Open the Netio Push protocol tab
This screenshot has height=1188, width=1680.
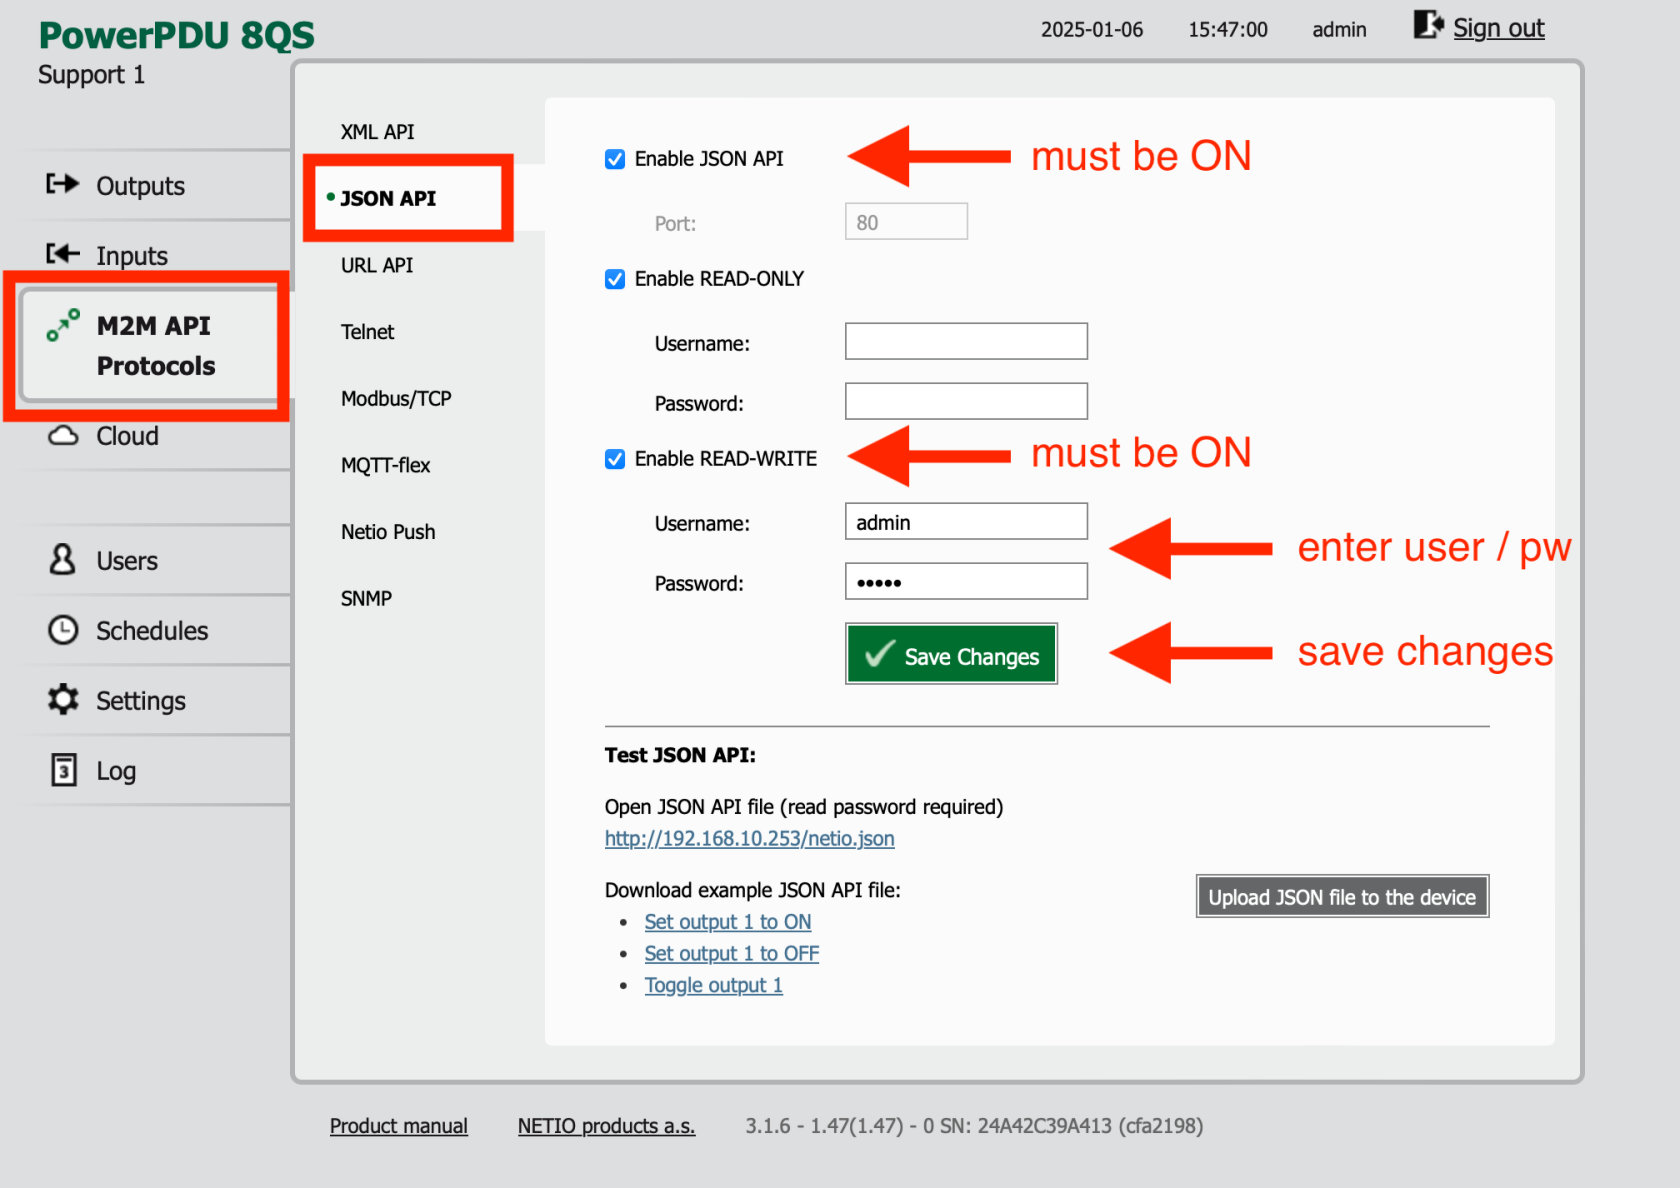click(x=388, y=532)
